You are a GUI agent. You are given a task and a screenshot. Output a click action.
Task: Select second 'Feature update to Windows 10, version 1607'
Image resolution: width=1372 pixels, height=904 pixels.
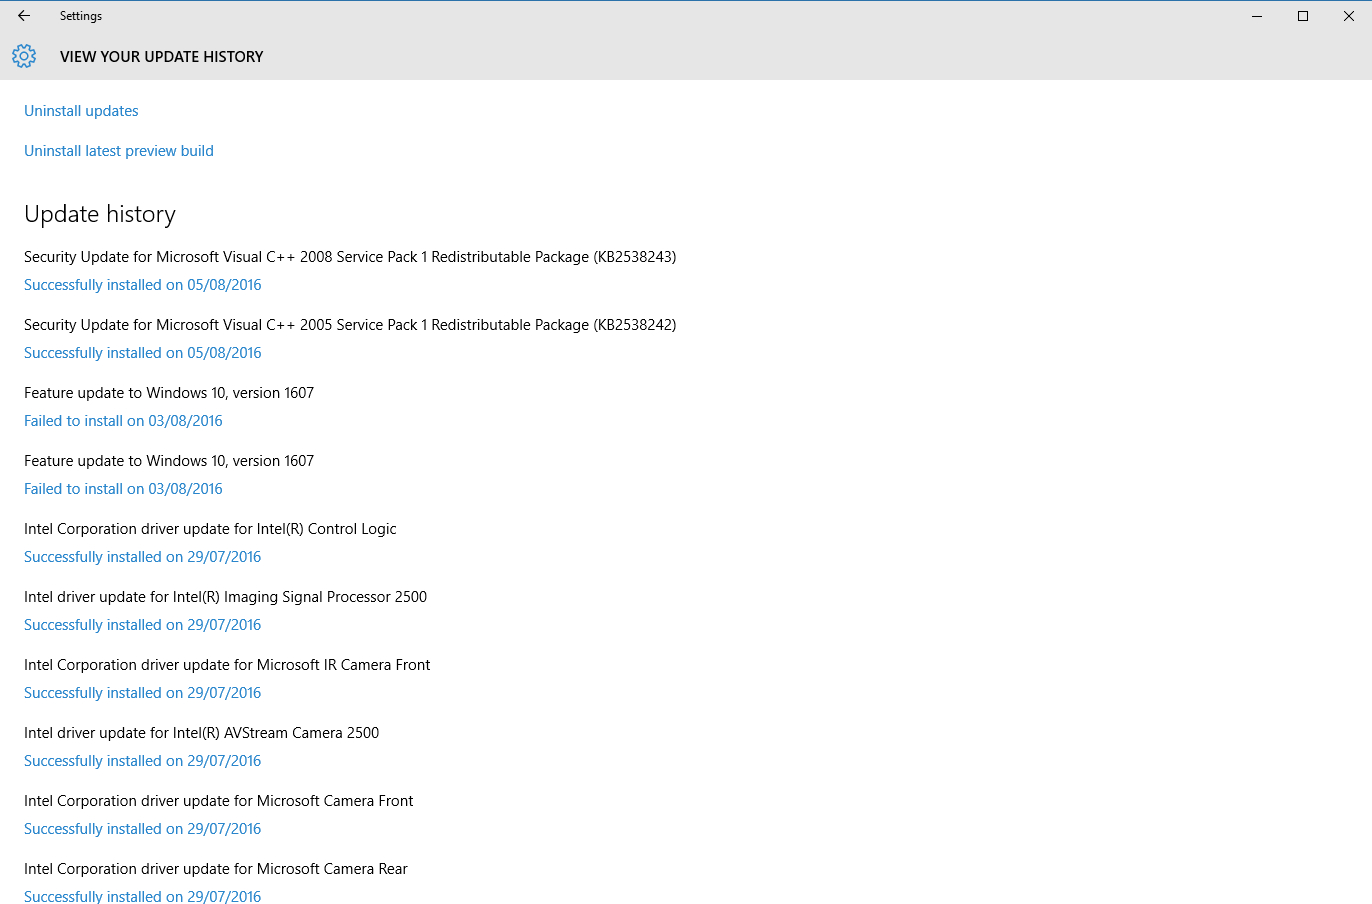(169, 461)
